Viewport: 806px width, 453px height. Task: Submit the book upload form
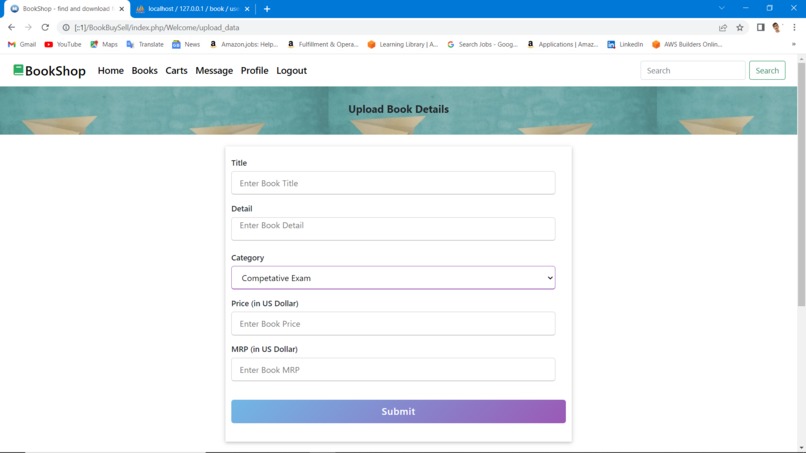[398, 411]
